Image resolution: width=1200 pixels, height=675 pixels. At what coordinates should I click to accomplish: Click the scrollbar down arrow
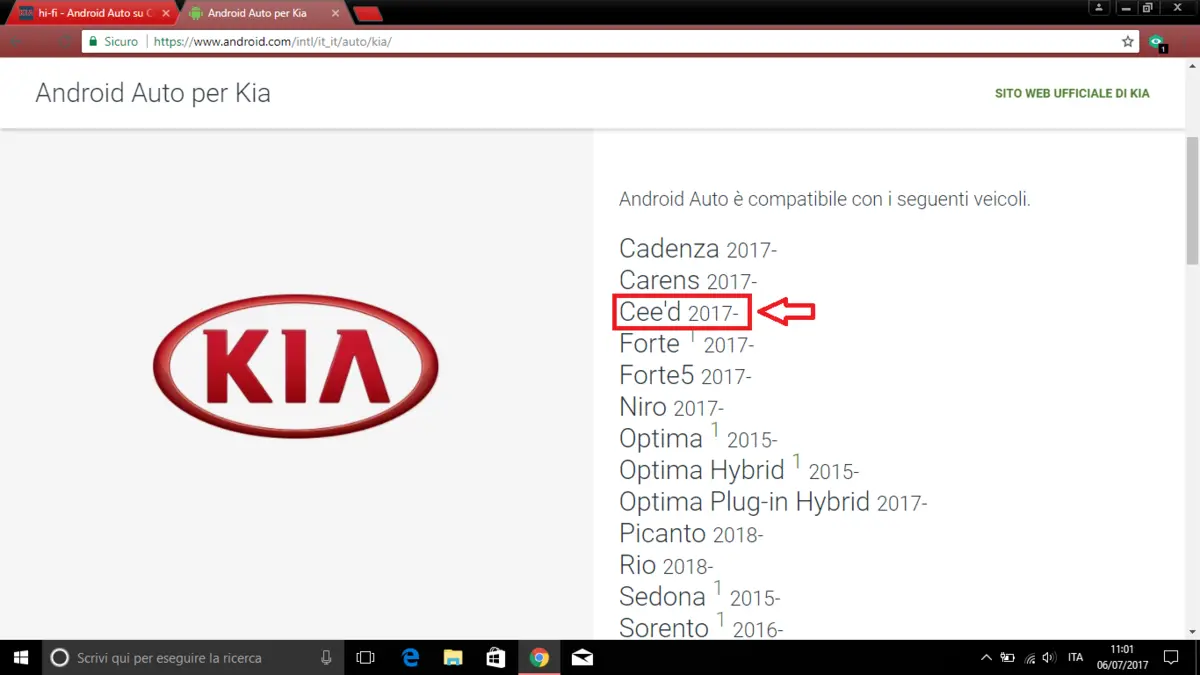point(1191,632)
